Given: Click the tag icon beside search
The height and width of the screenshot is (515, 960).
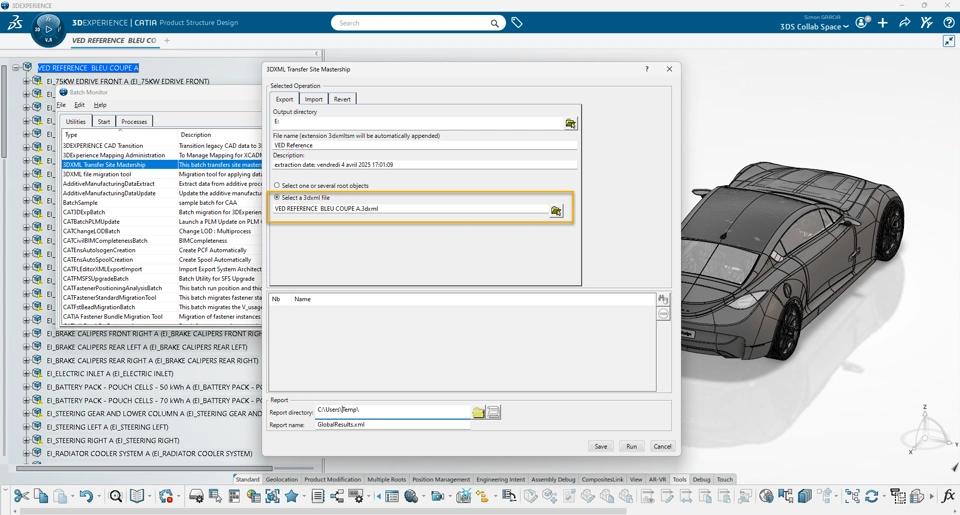Looking at the screenshot, I should pyautogui.click(x=517, y=22).
